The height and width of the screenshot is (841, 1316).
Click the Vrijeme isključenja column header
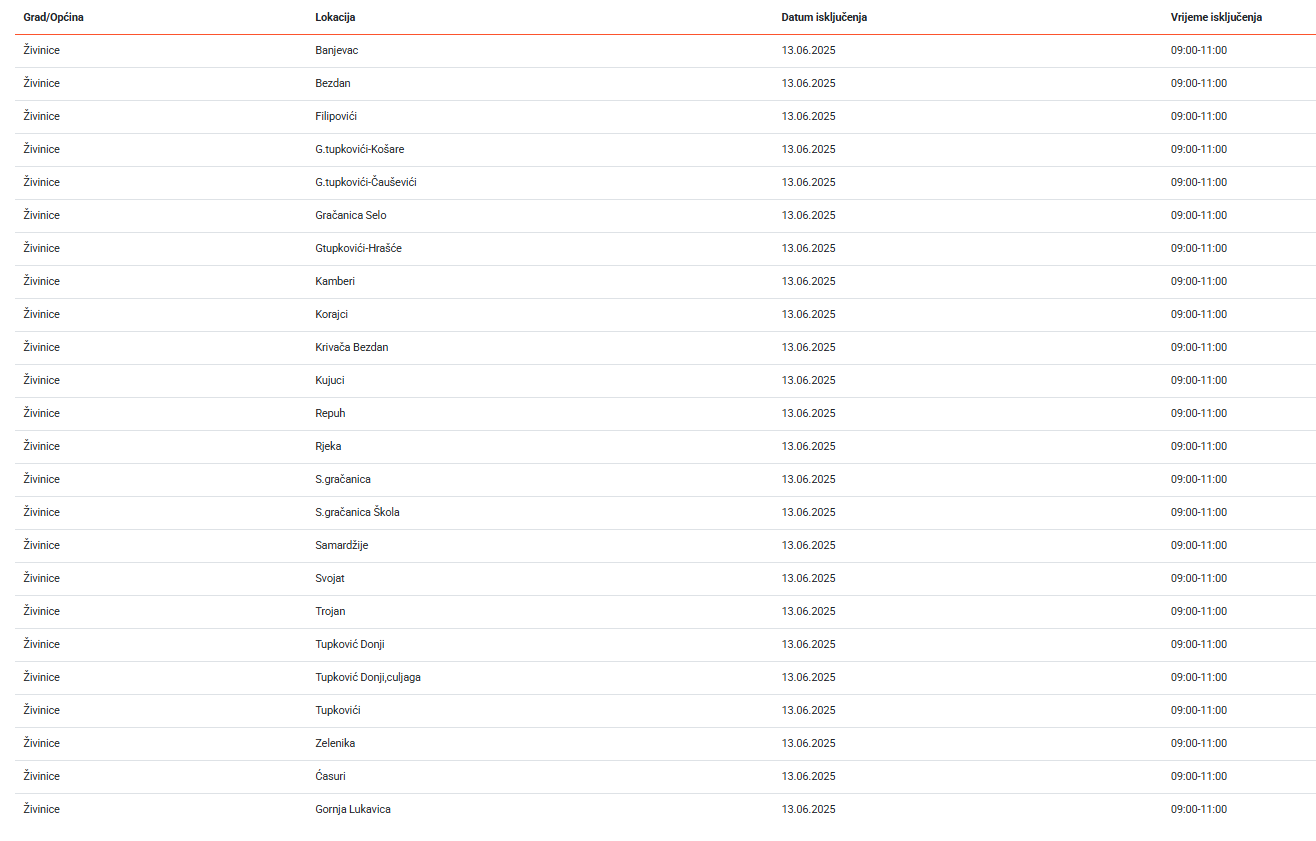[1216, 17]
